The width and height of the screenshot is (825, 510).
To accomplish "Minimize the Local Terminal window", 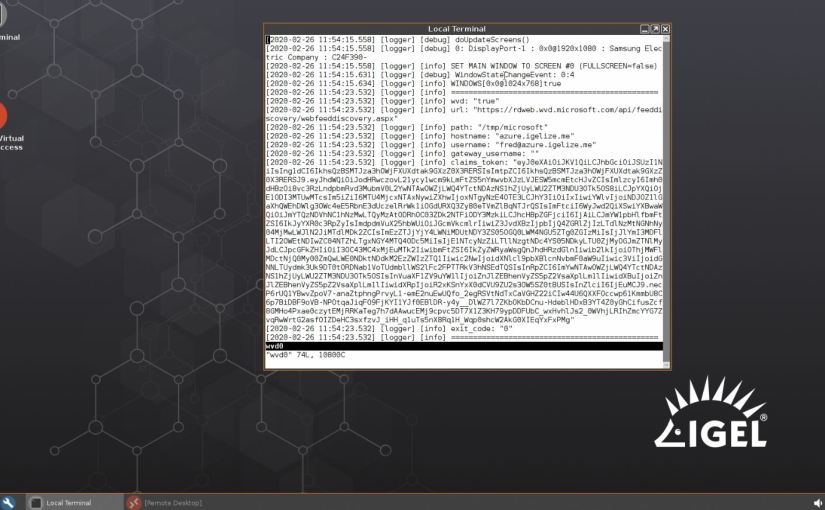I will click(x=645, y=29).
